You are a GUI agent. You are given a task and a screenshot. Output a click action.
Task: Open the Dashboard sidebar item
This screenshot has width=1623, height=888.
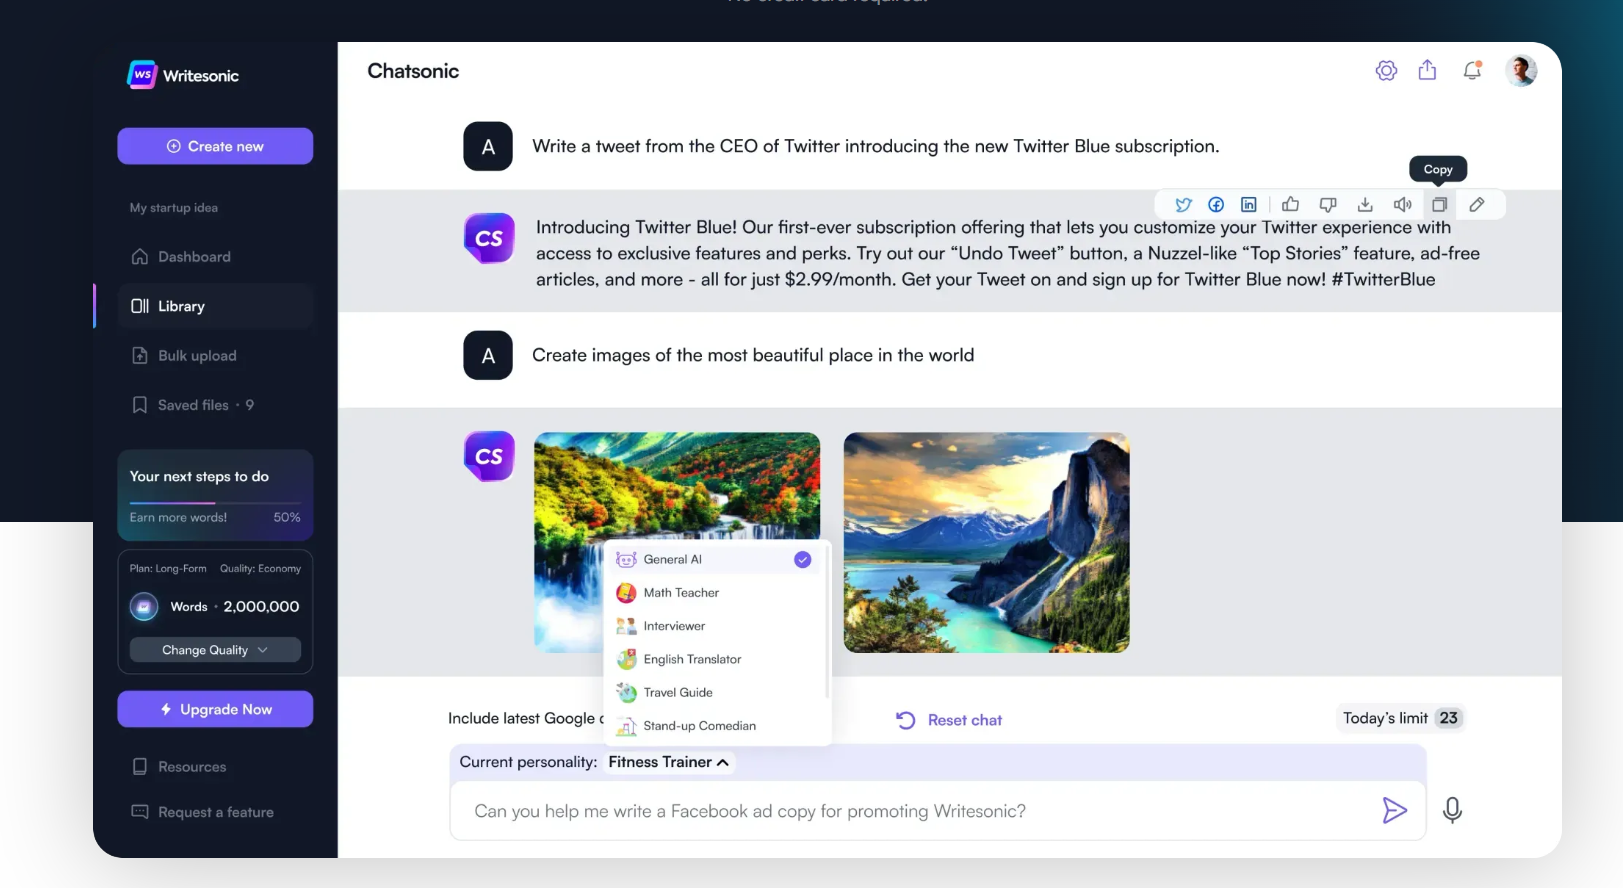215,257
